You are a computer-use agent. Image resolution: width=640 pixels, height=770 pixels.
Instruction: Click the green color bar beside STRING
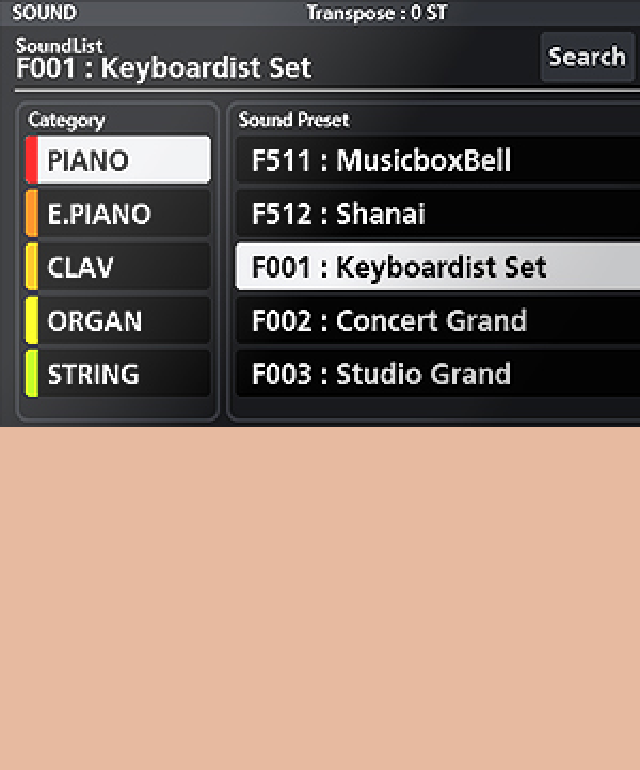pyautogui.click(x=31, y=374)
